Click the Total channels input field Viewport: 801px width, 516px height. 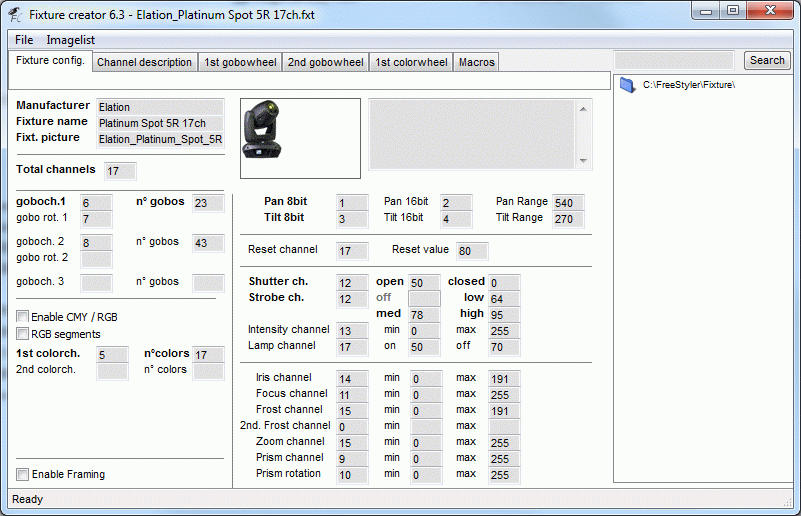(120, 171)
